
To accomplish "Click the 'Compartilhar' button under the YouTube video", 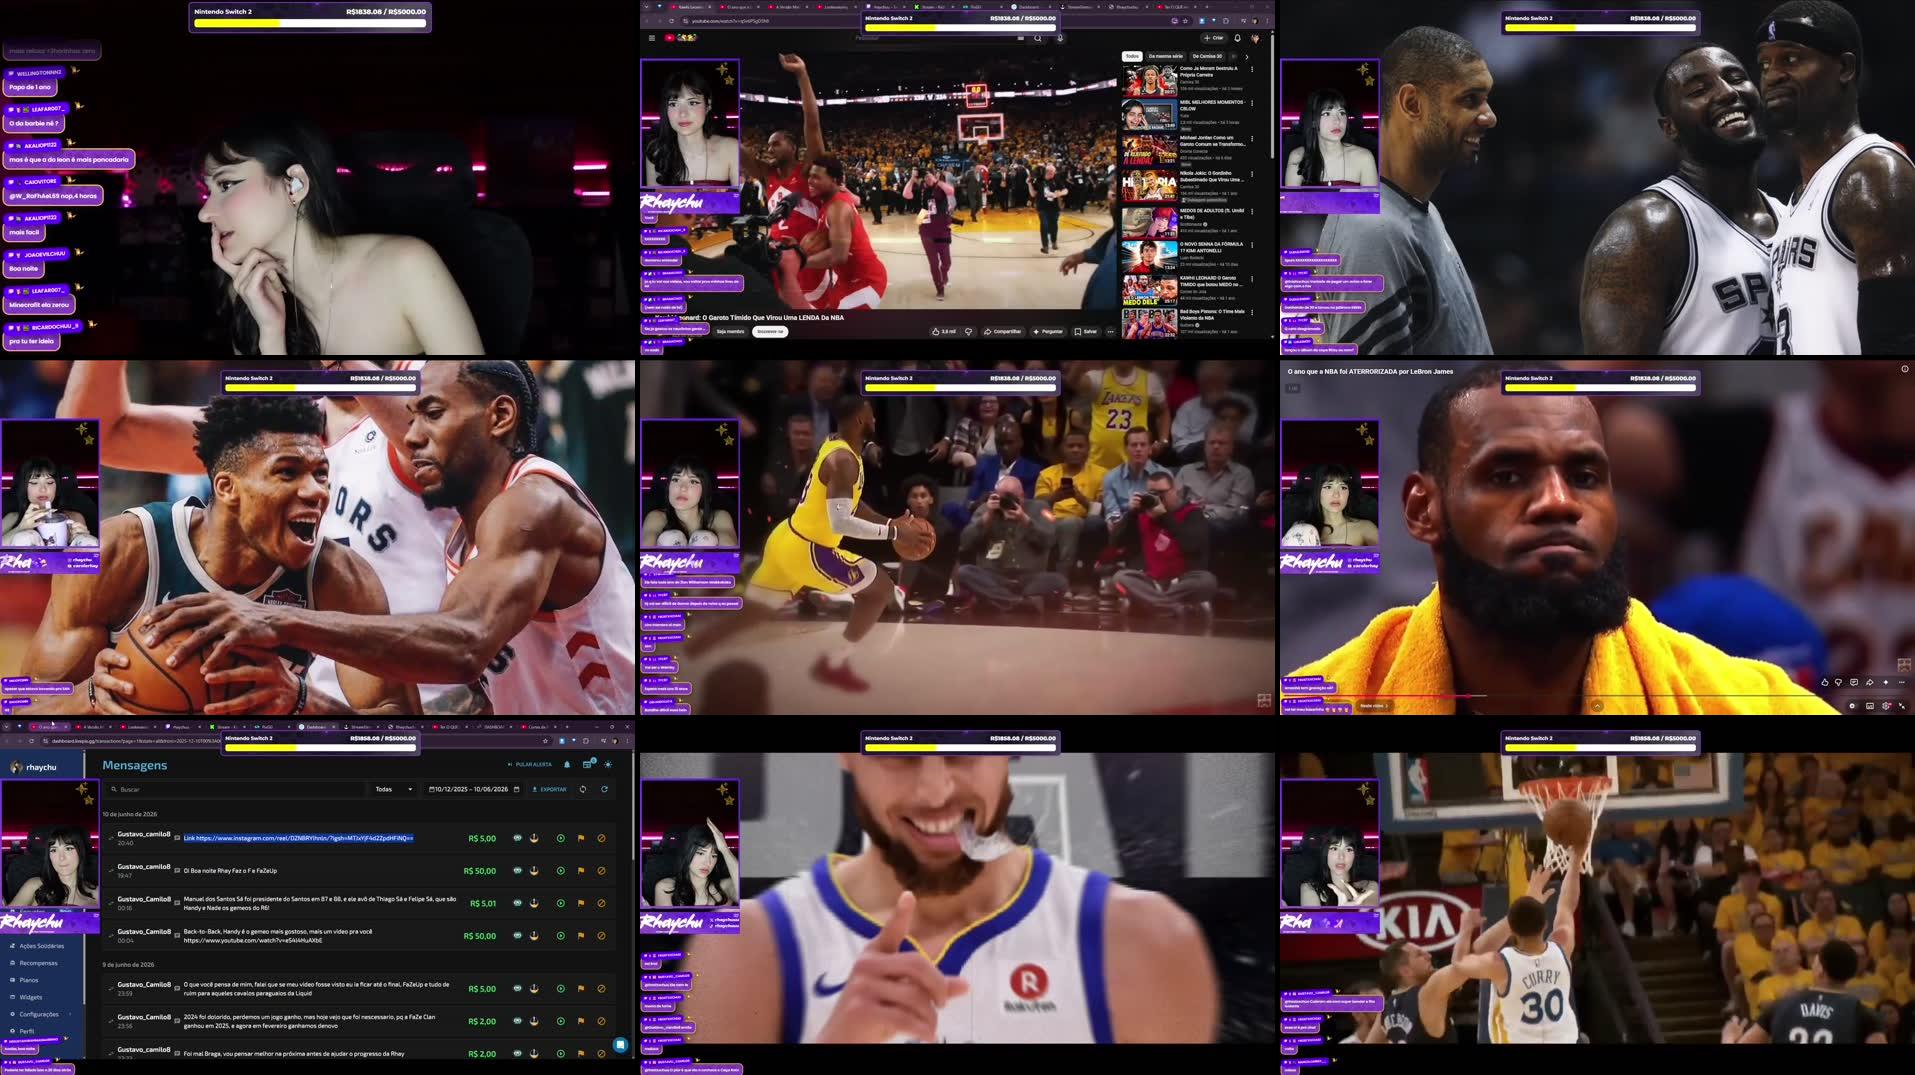I will click(x=1002, y=331).
